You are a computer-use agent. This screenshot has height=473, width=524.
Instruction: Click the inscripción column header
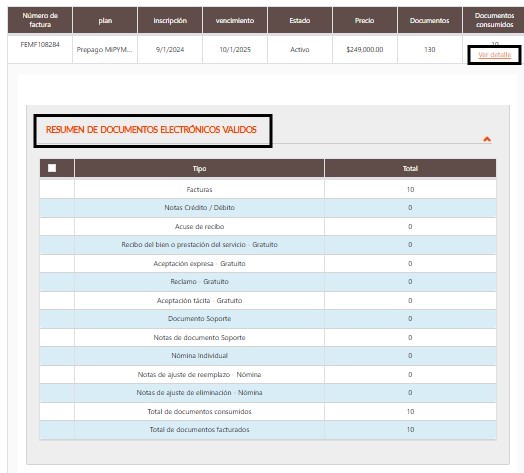(170, 20)
